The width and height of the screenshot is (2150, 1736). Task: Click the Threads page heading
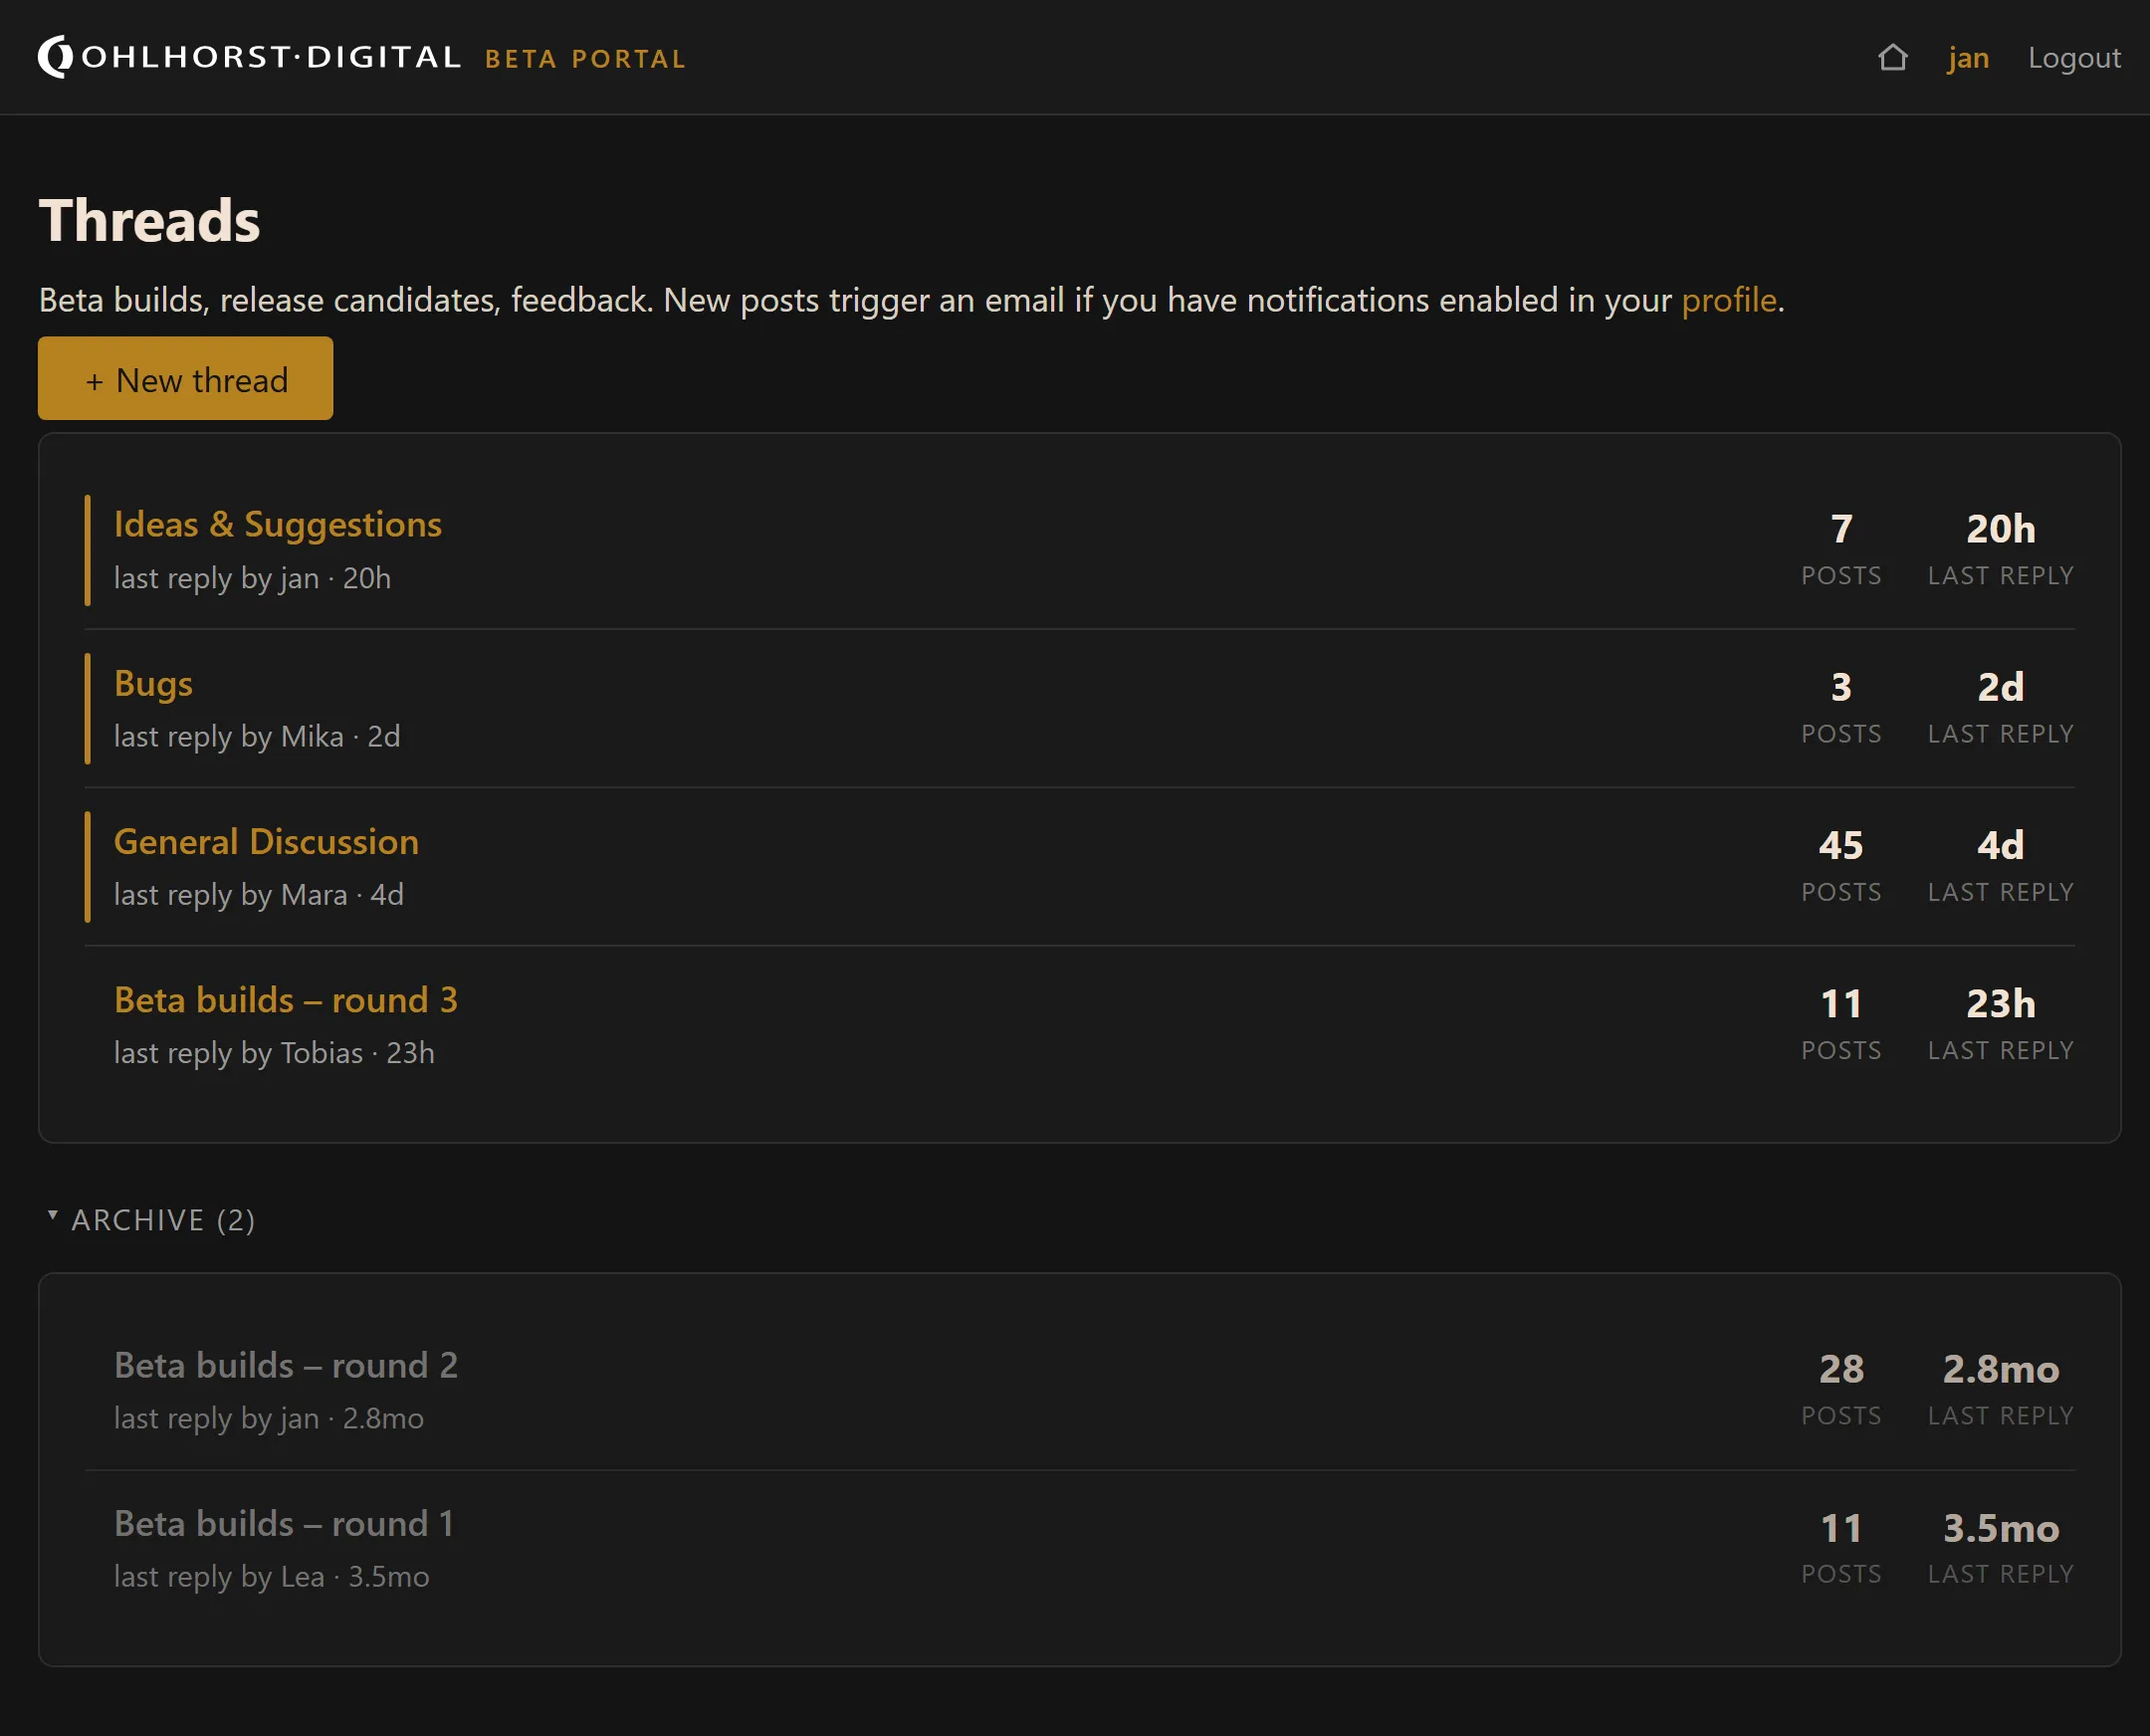pos(149,220)
